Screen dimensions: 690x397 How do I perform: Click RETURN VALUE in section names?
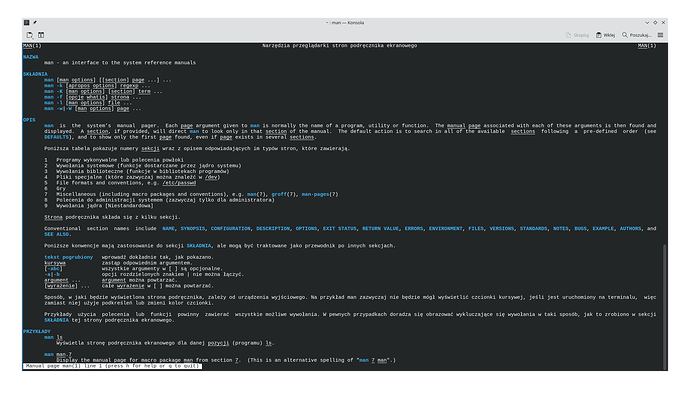pyautogui.click(x=381, y=229)
